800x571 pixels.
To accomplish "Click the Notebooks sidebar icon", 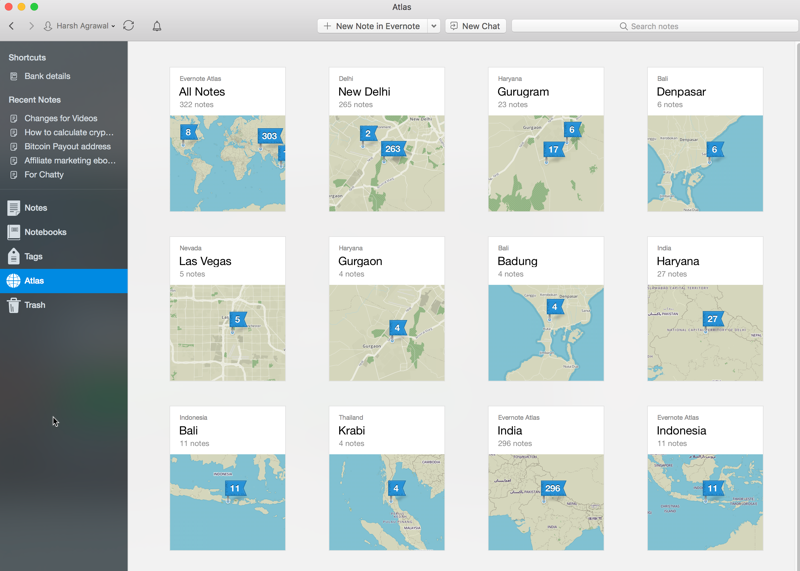I will [14, 232].
